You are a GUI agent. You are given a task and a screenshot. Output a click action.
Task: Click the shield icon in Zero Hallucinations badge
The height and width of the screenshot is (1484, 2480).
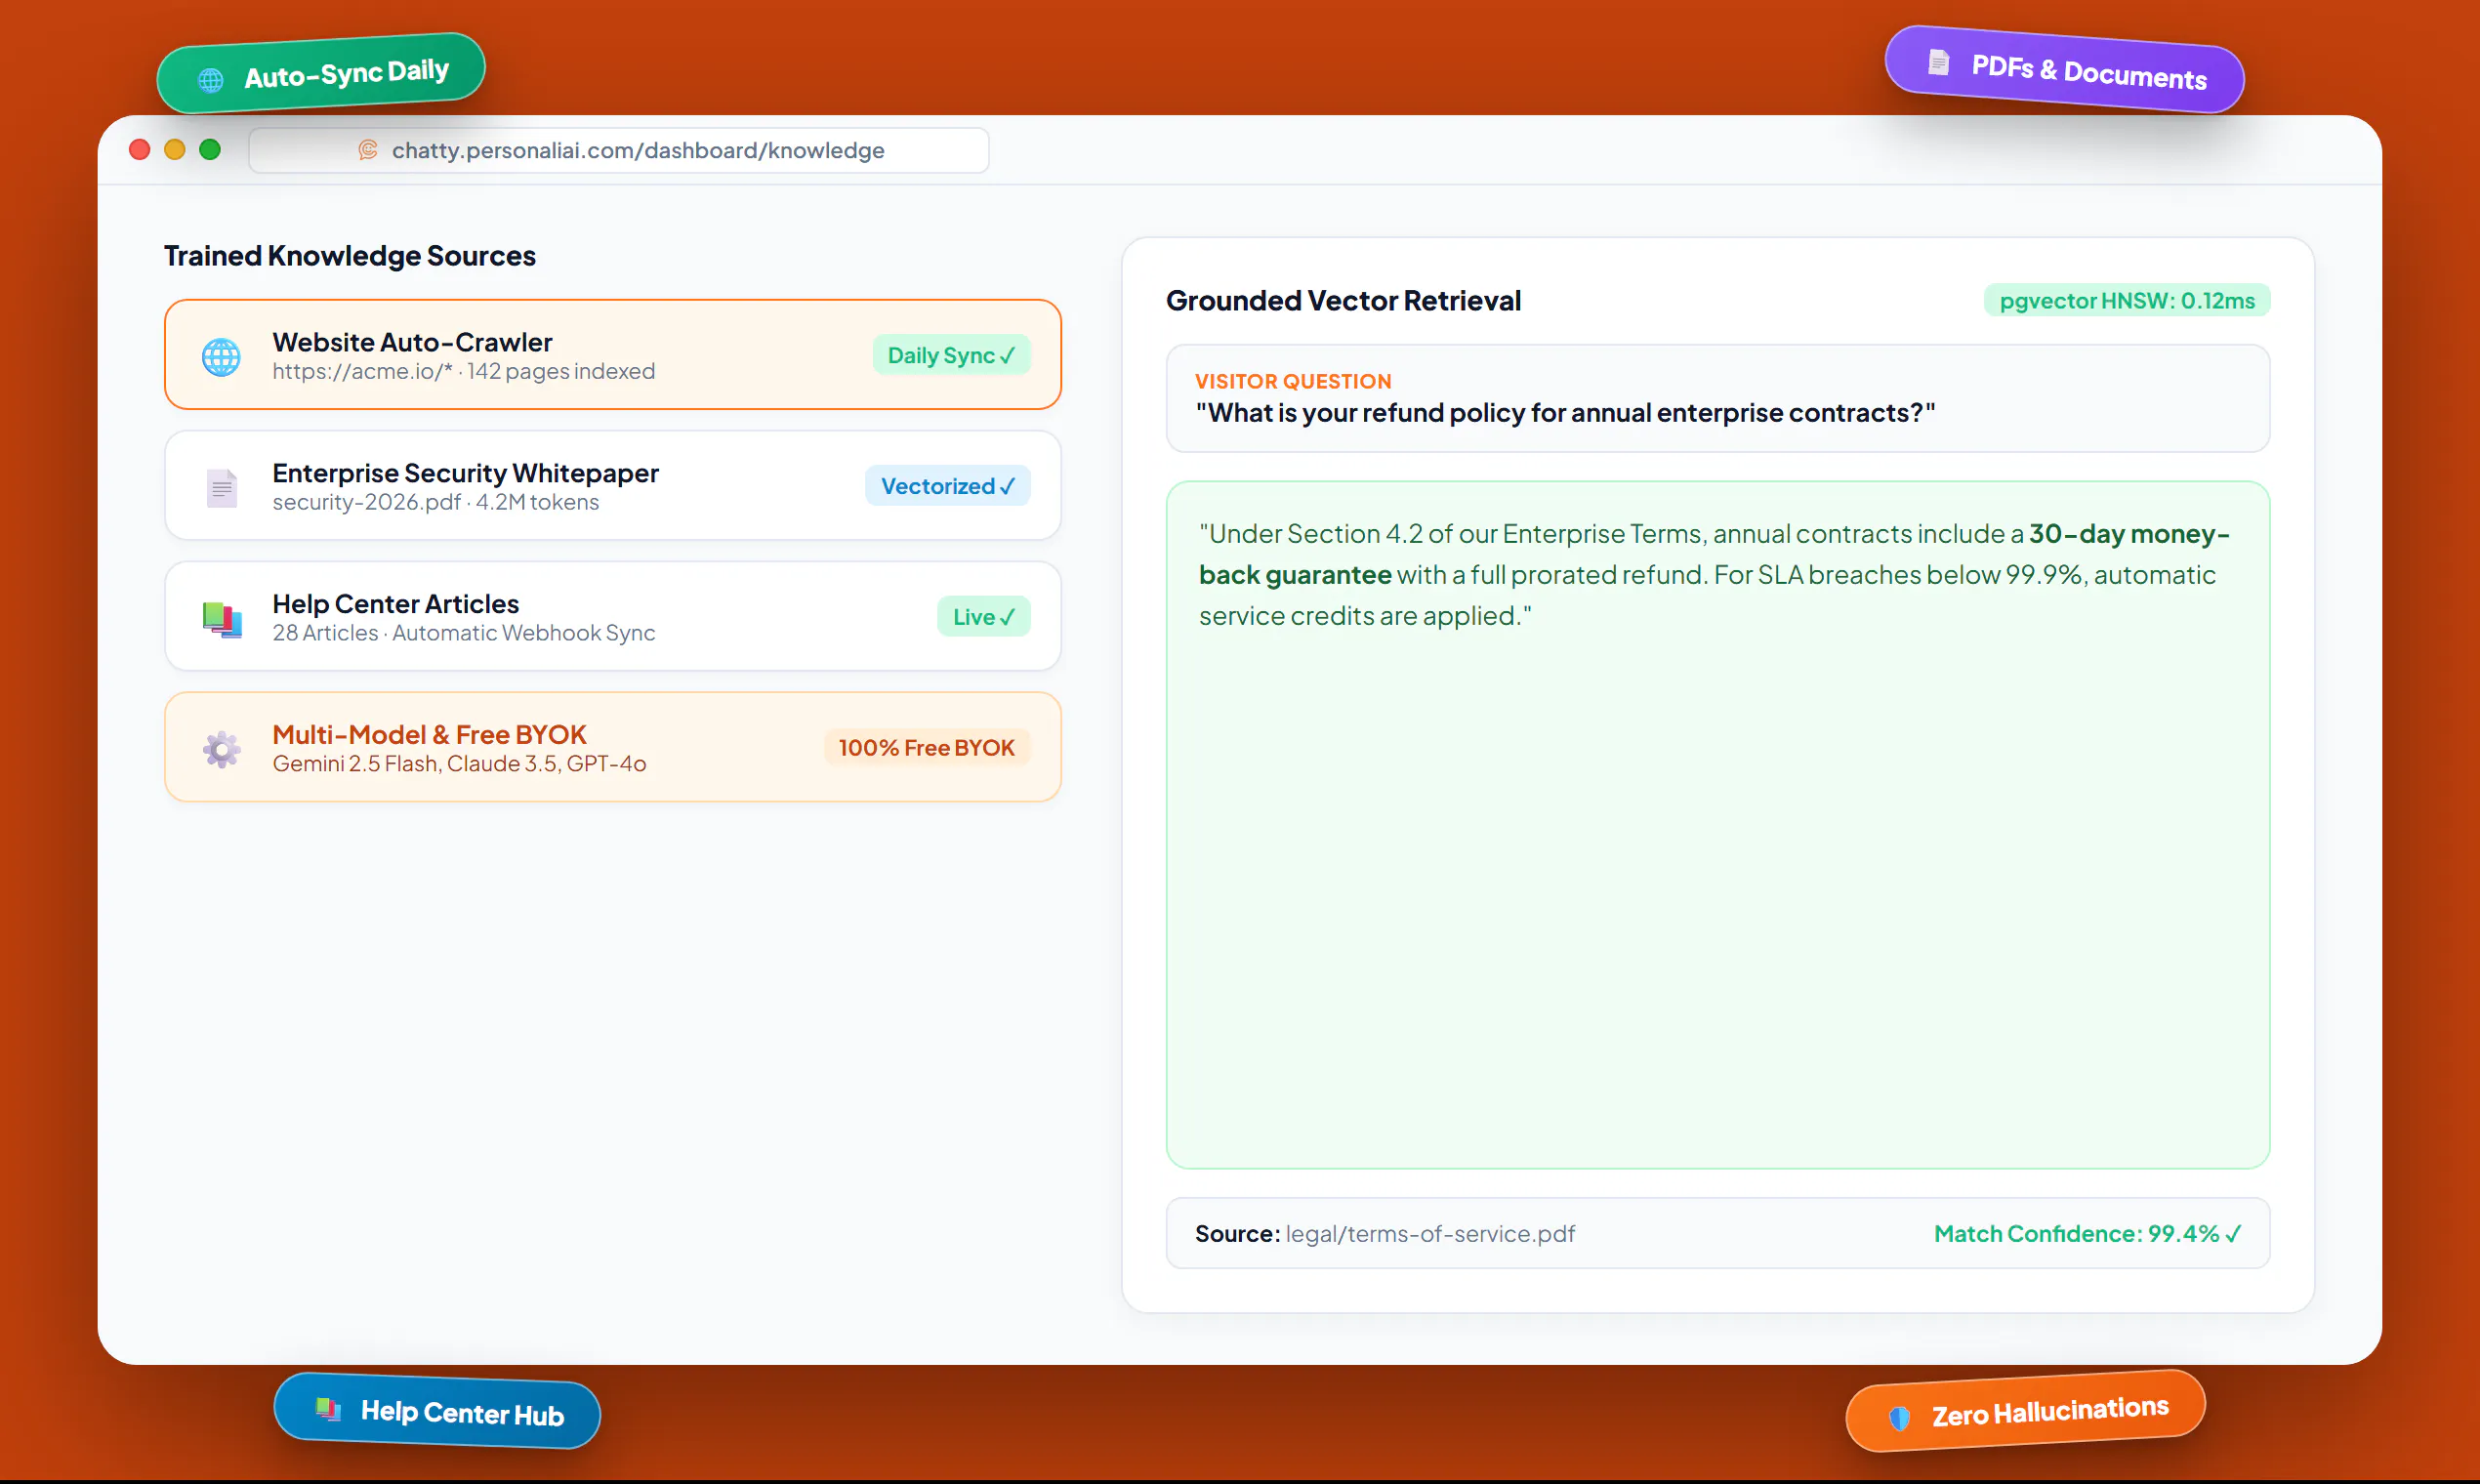click(x=1899, y=1417)
